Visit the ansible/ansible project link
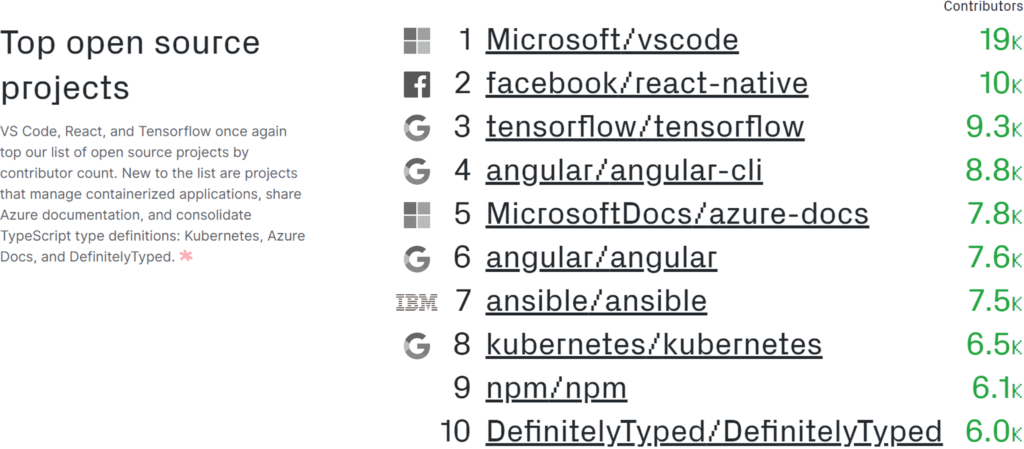 click(596, 302)
